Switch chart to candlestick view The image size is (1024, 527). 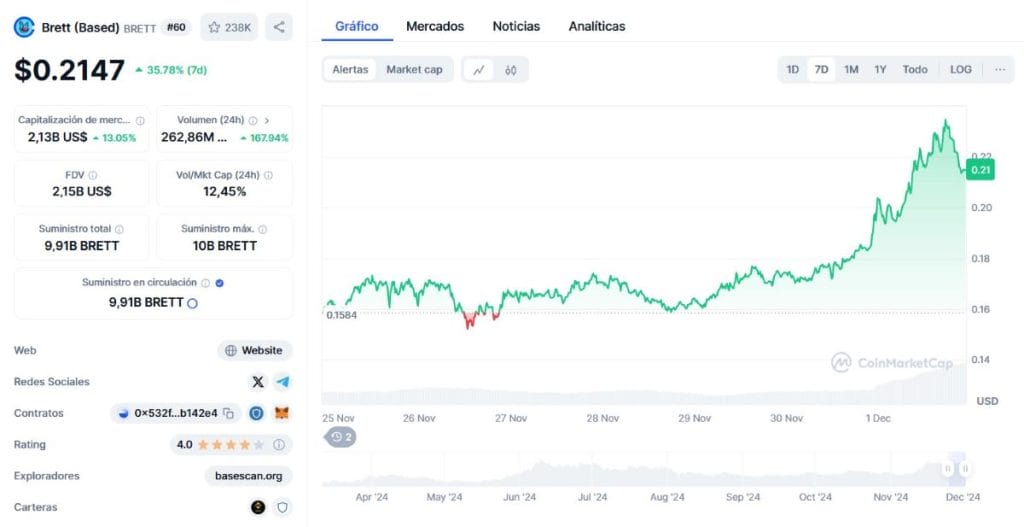click(x=511, y=70)
